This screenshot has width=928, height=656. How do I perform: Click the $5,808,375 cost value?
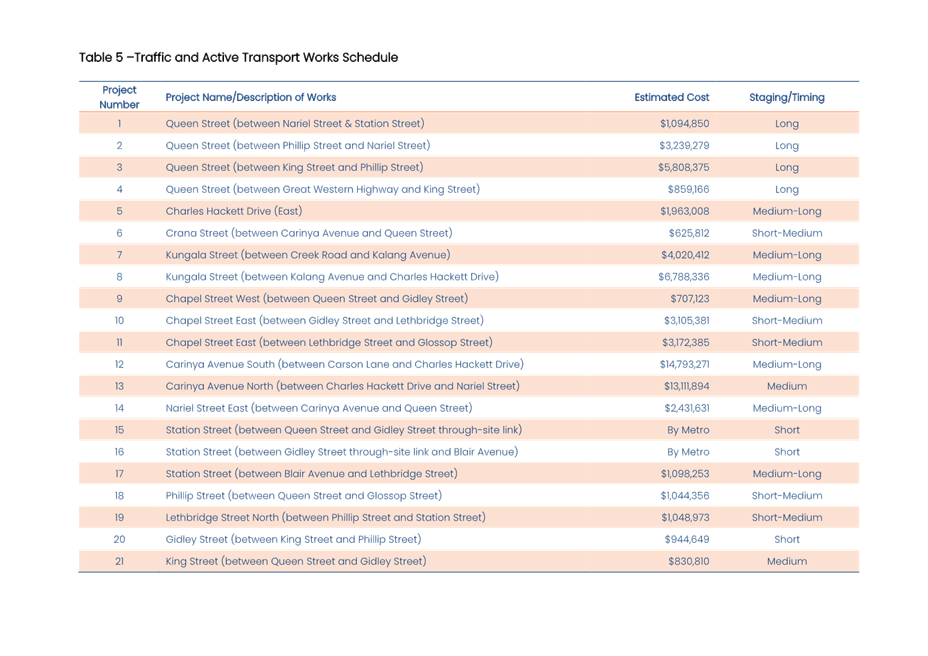(684, 168)
